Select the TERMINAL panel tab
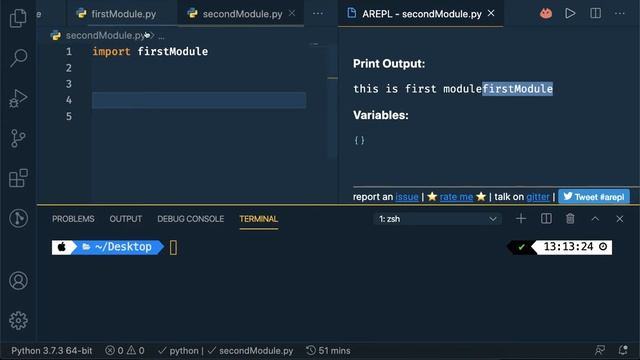 tap(259, 219)
